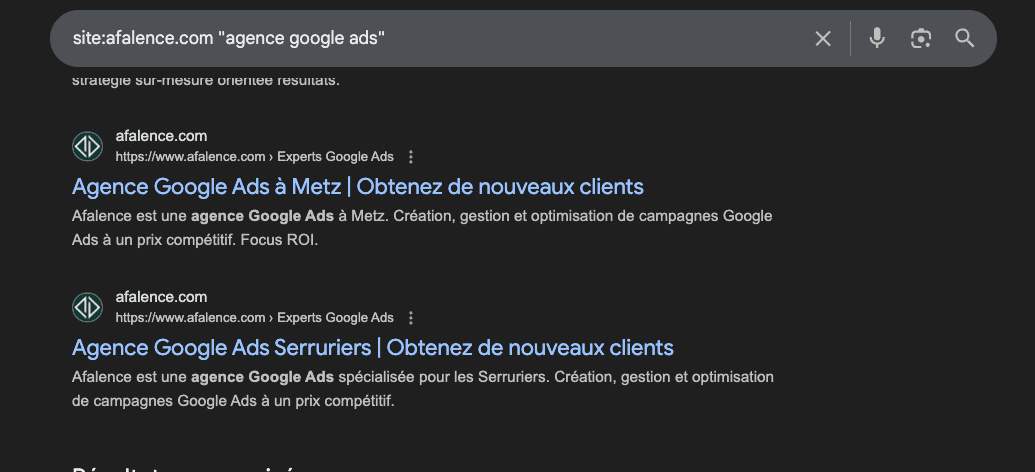Open the three-dot menu for the Metz result
The image size is (1035, 472).
click(411, 157)
